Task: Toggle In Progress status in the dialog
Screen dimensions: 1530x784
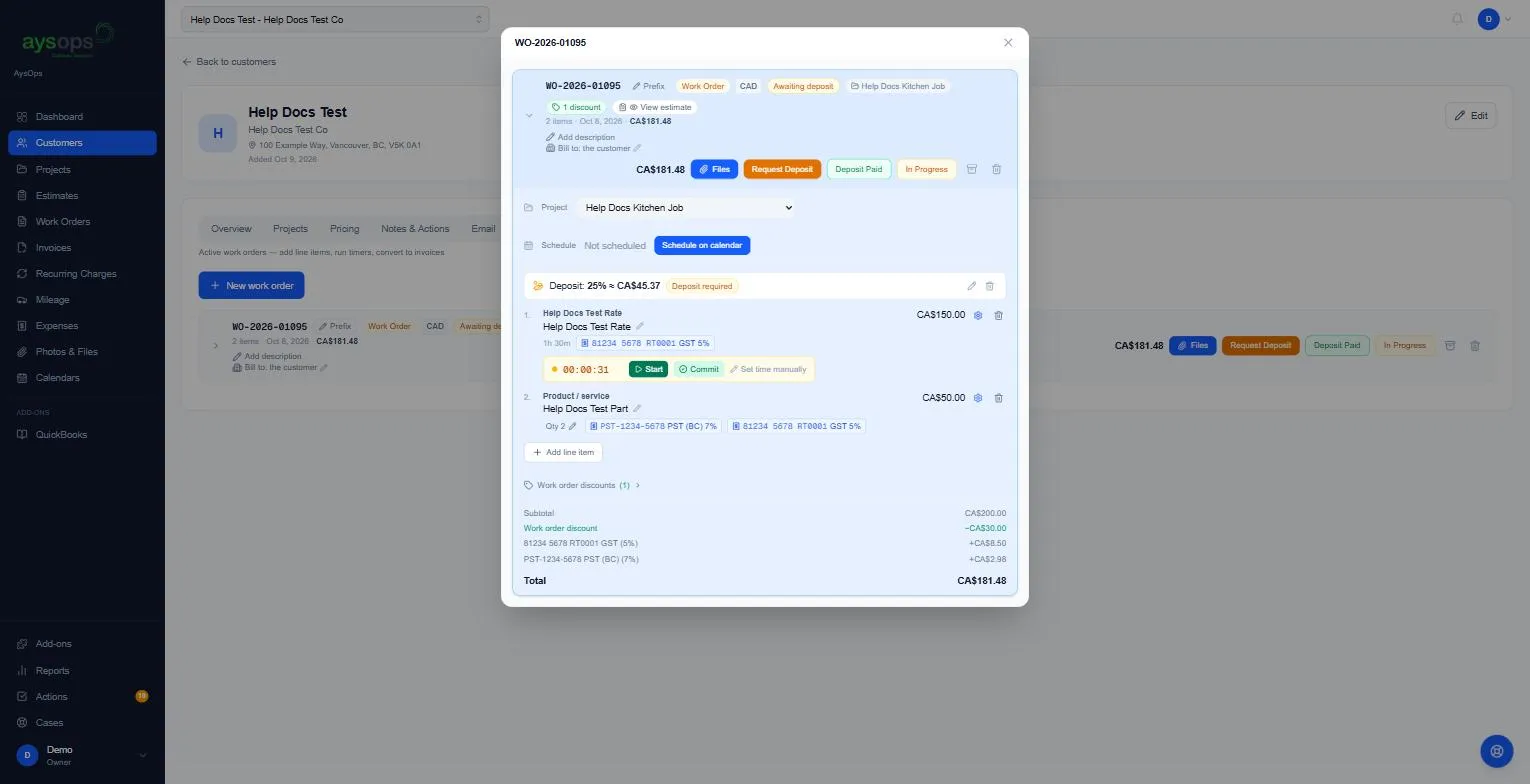Action: (926, 169)
